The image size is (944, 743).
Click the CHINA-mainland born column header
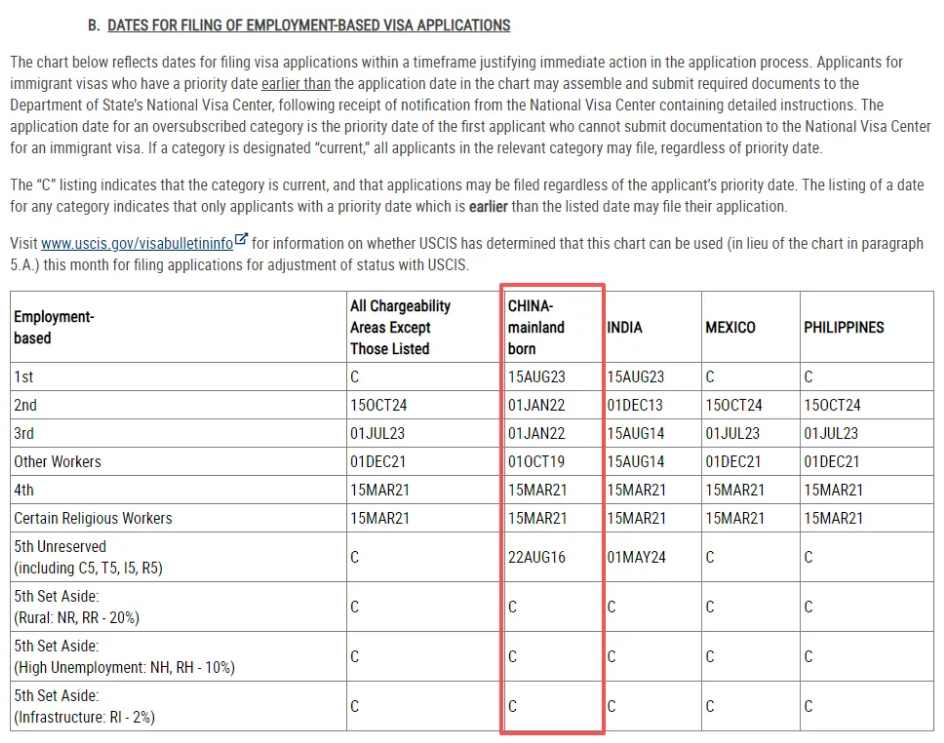coord(536,327)
